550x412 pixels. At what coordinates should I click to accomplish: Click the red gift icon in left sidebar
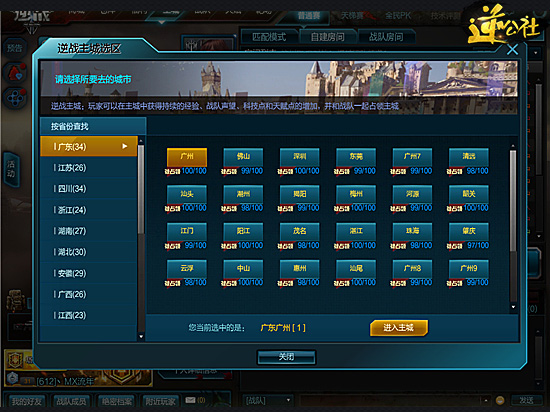pos(15,73)
